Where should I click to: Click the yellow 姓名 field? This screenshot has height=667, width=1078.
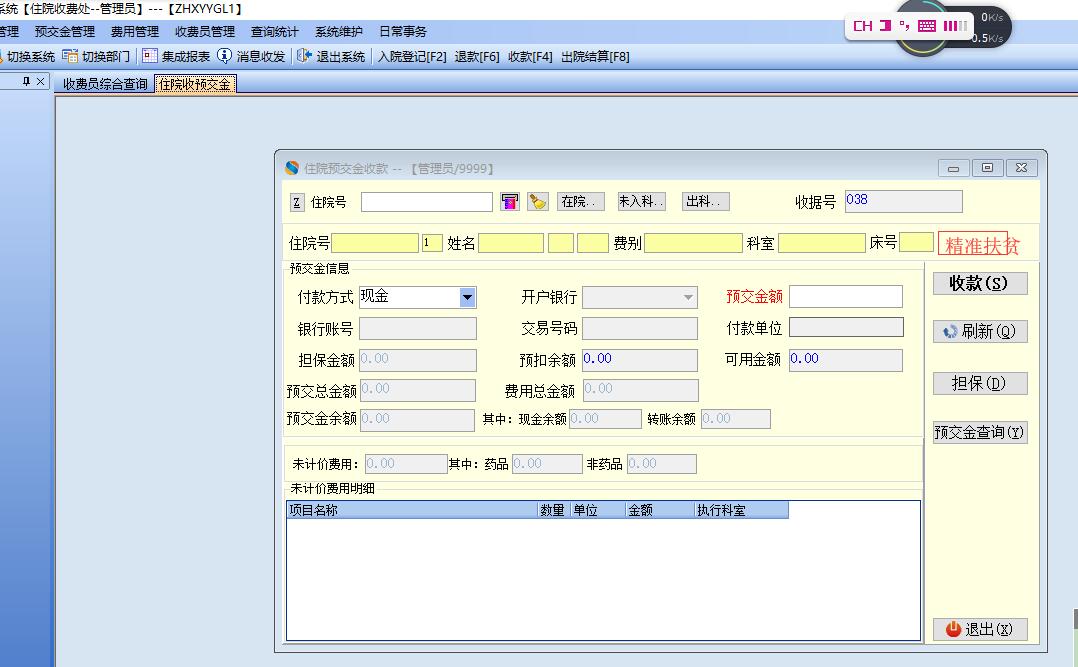tap(511, 243)
